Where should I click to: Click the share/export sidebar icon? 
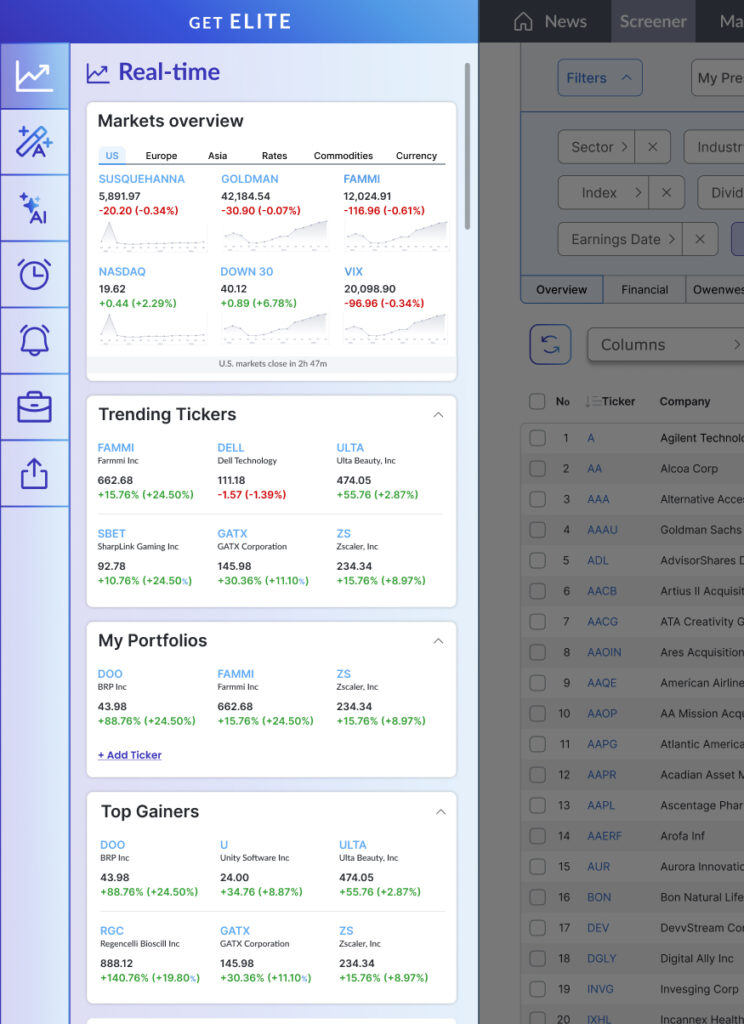(34, 473)
